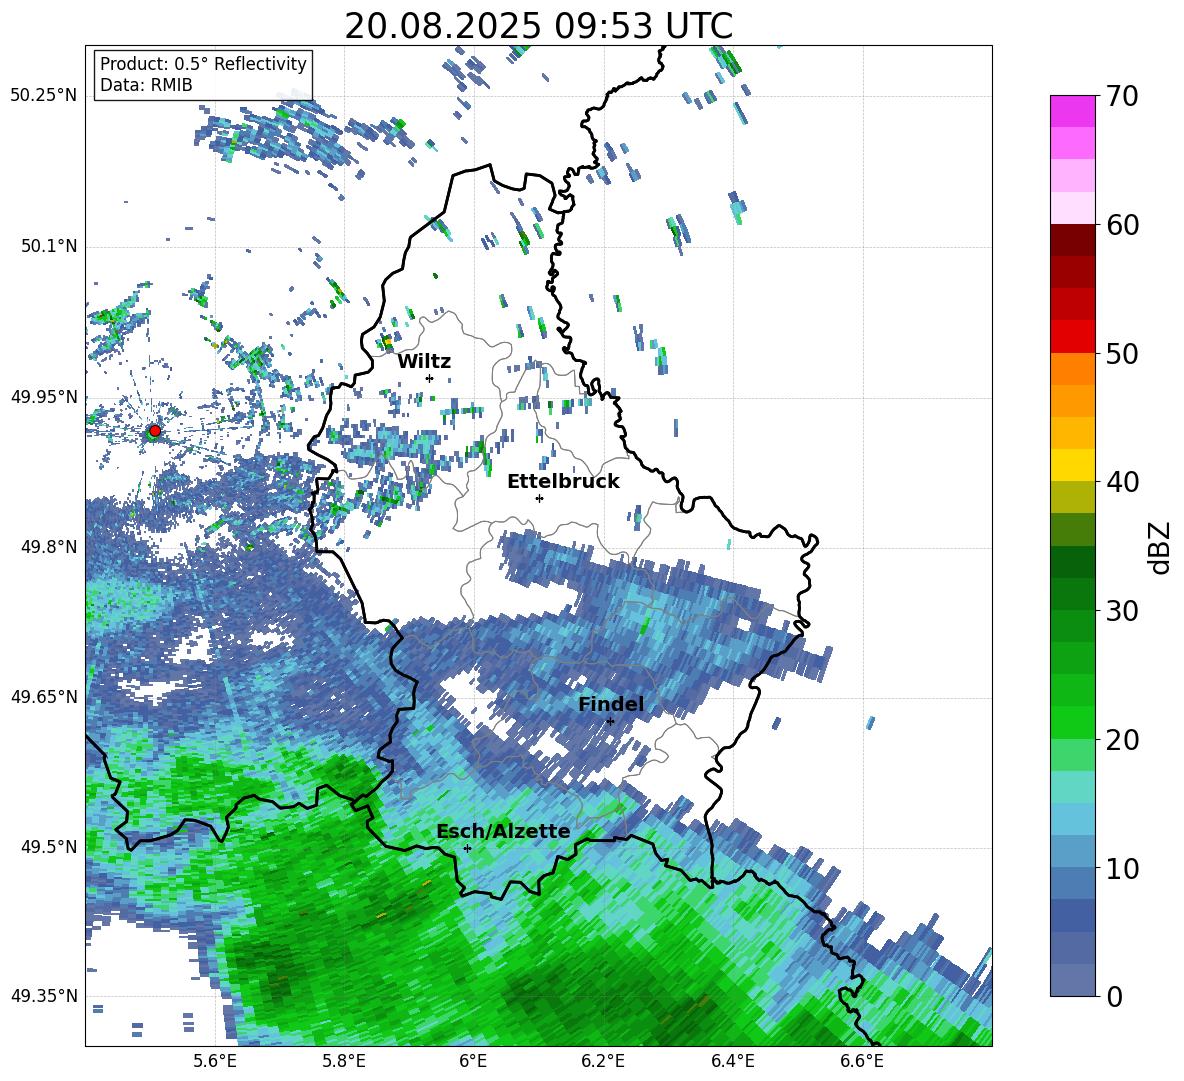
Task: Pick the magenta swatch near 70 dBZ
Action: tap(1072, 112)
